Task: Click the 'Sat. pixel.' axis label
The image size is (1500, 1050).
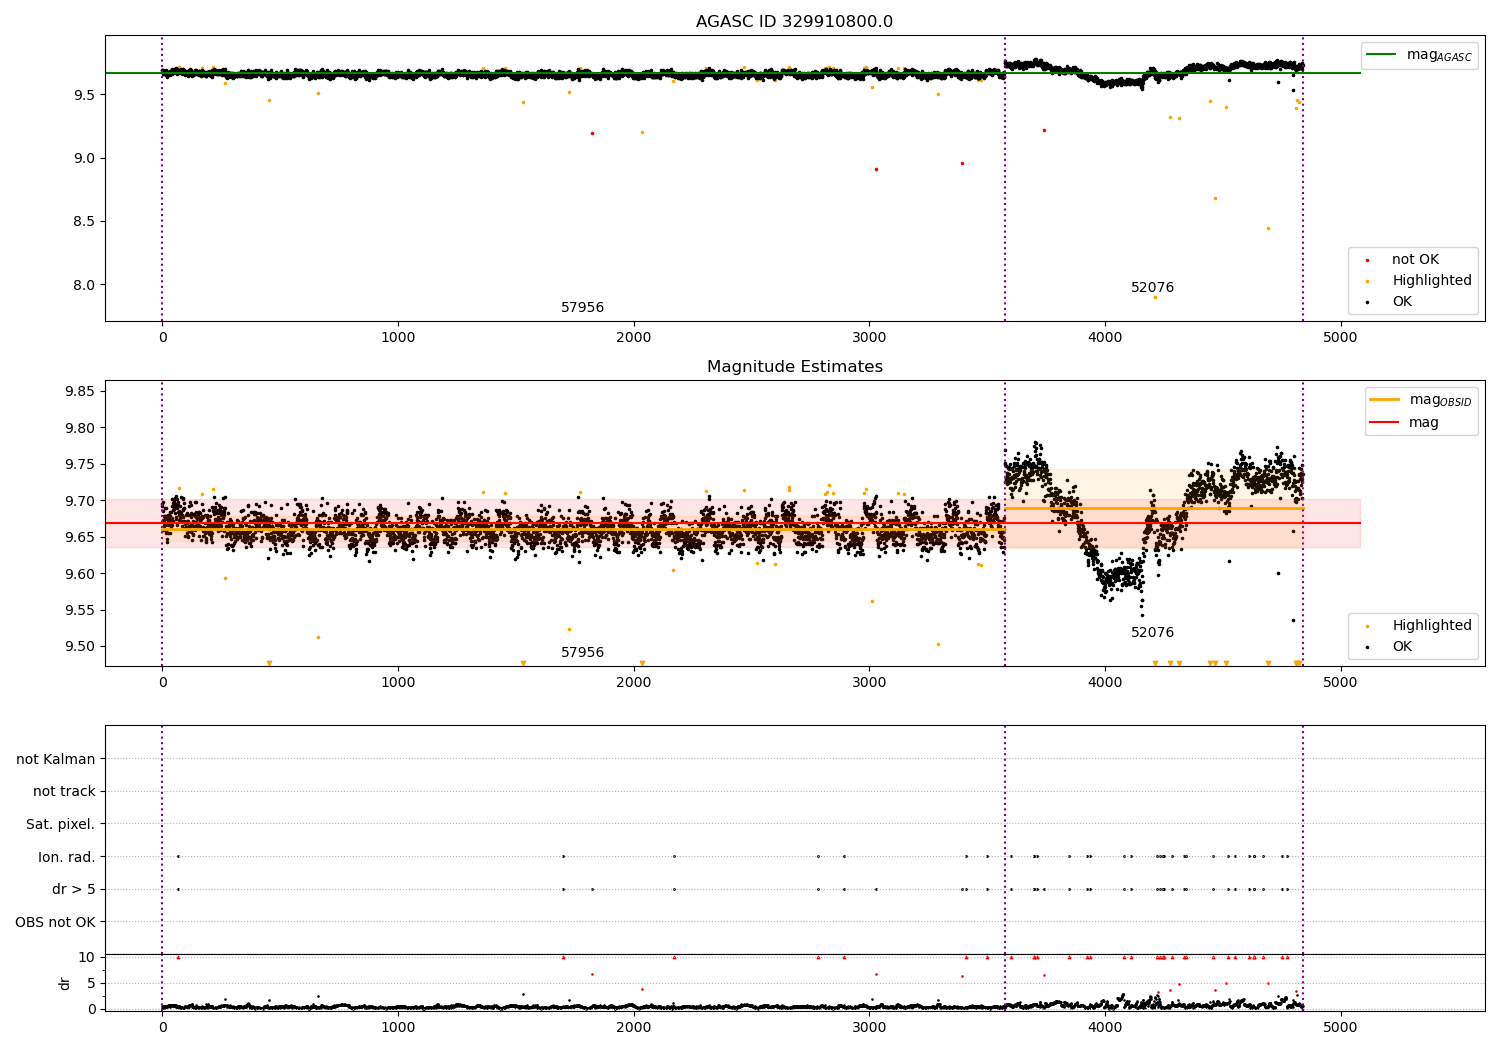Action: tap(61, 825)
